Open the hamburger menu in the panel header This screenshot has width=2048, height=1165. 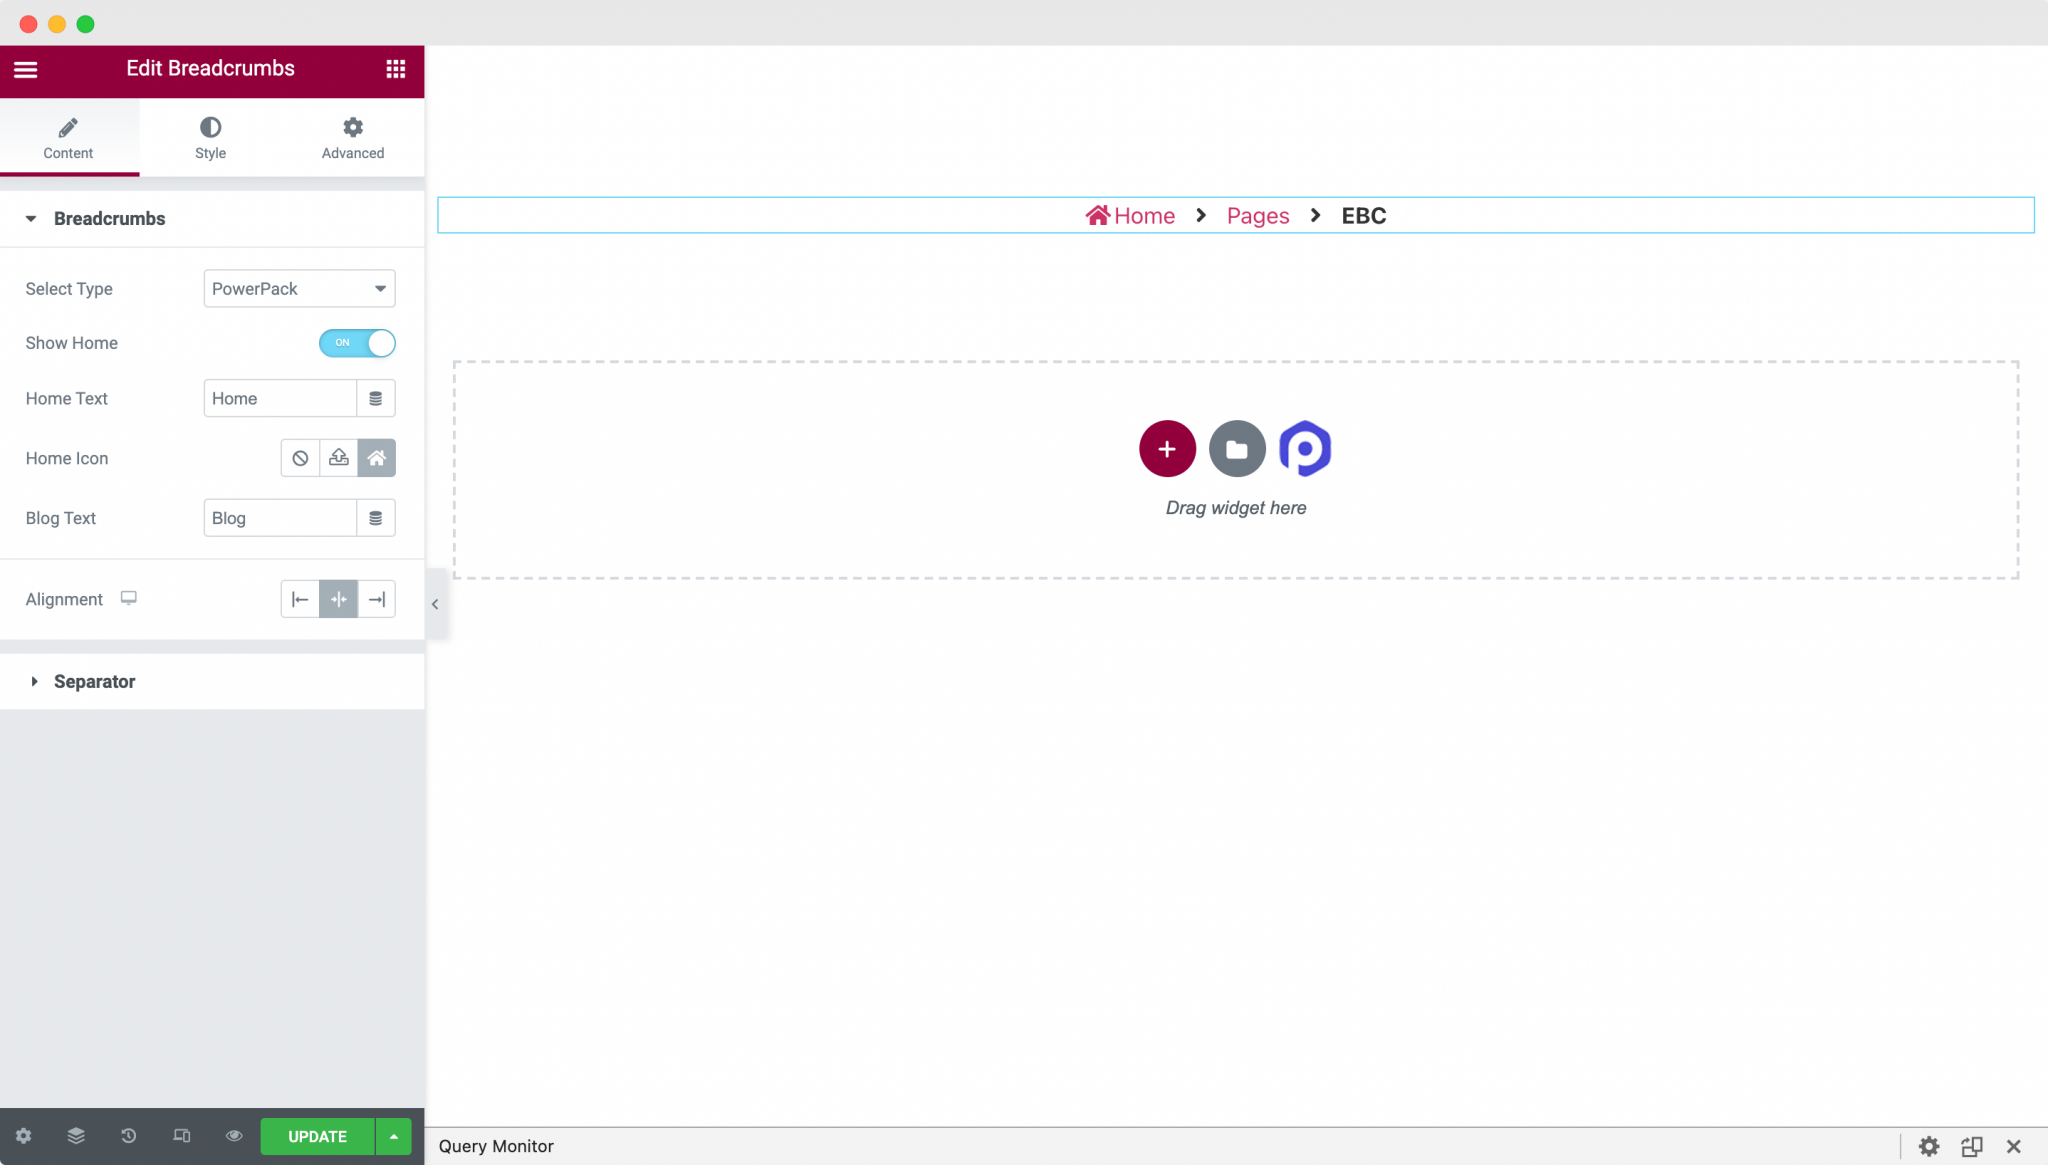coord(26,69)
